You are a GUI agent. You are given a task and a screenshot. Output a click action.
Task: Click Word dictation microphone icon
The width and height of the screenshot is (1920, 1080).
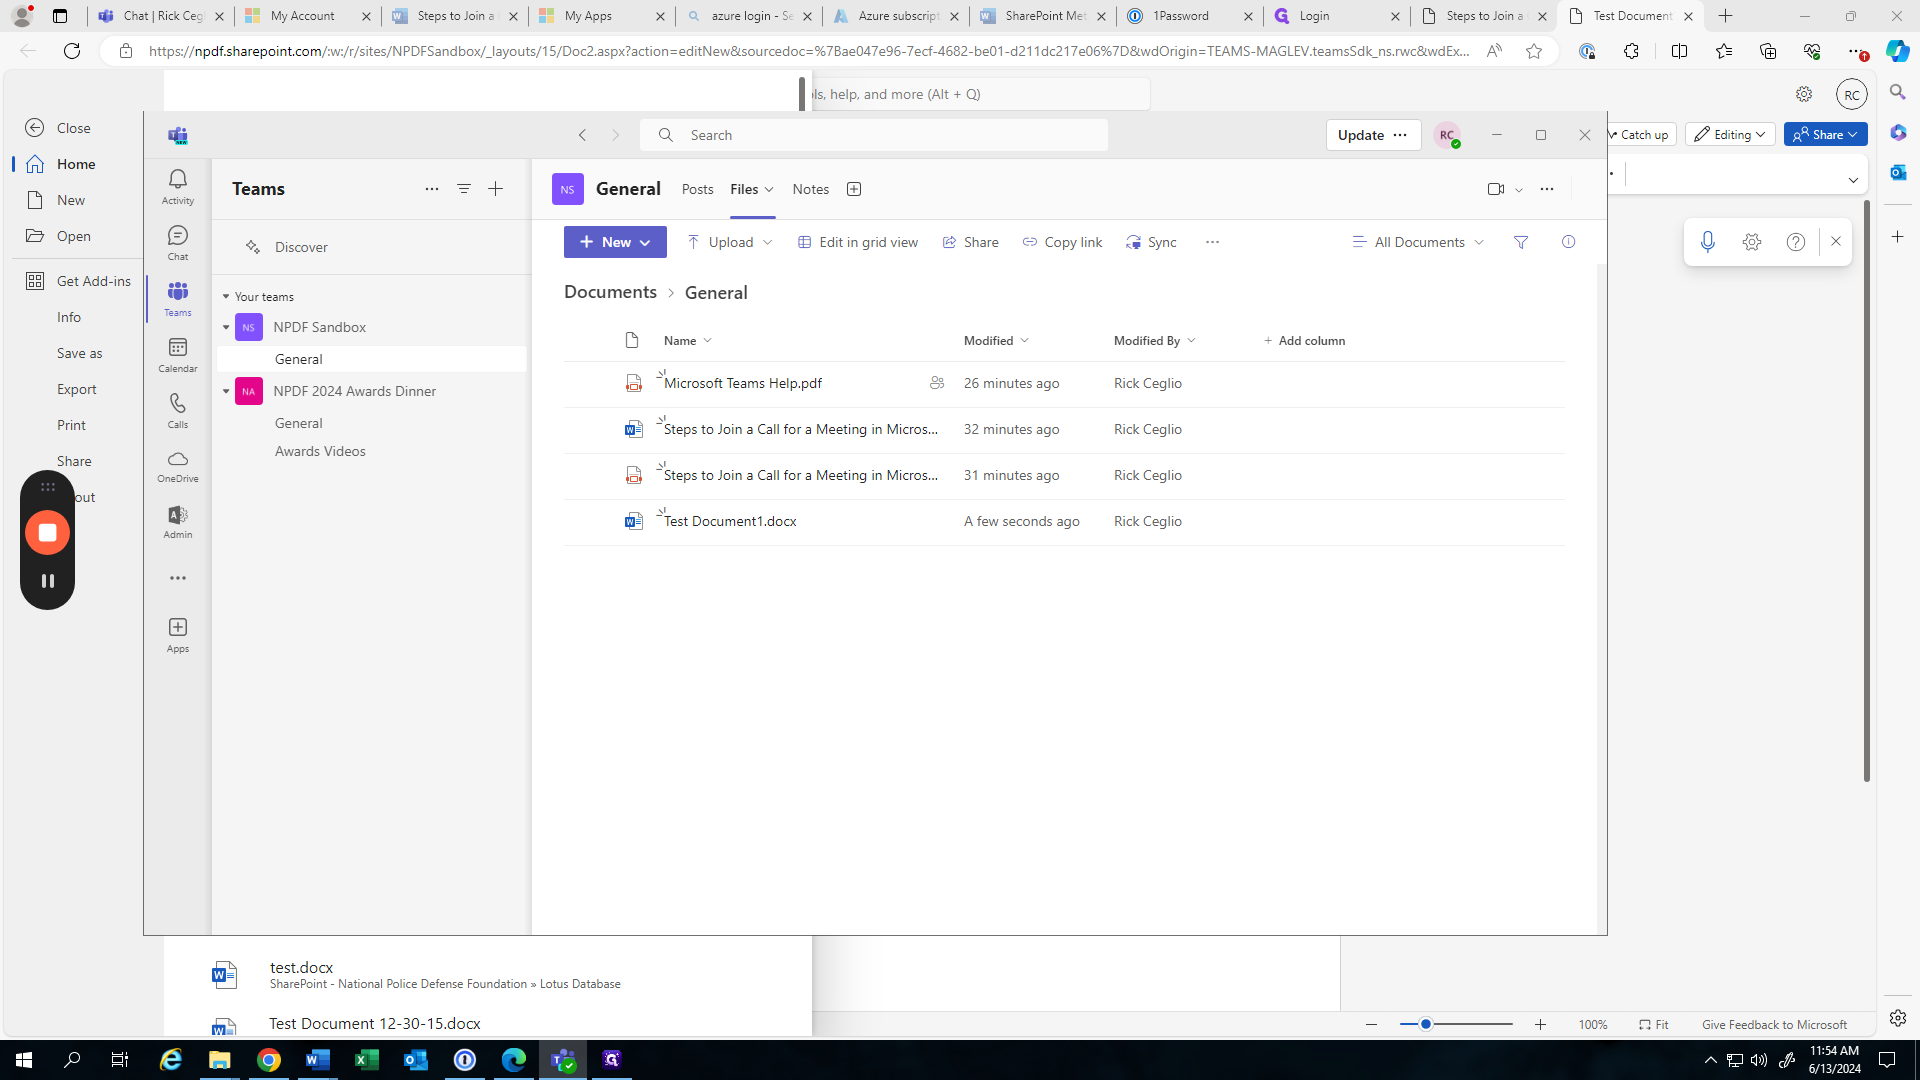pos(1708,242)
